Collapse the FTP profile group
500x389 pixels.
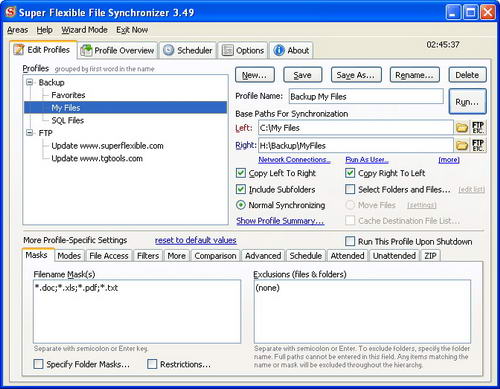(x=30, y=133)
